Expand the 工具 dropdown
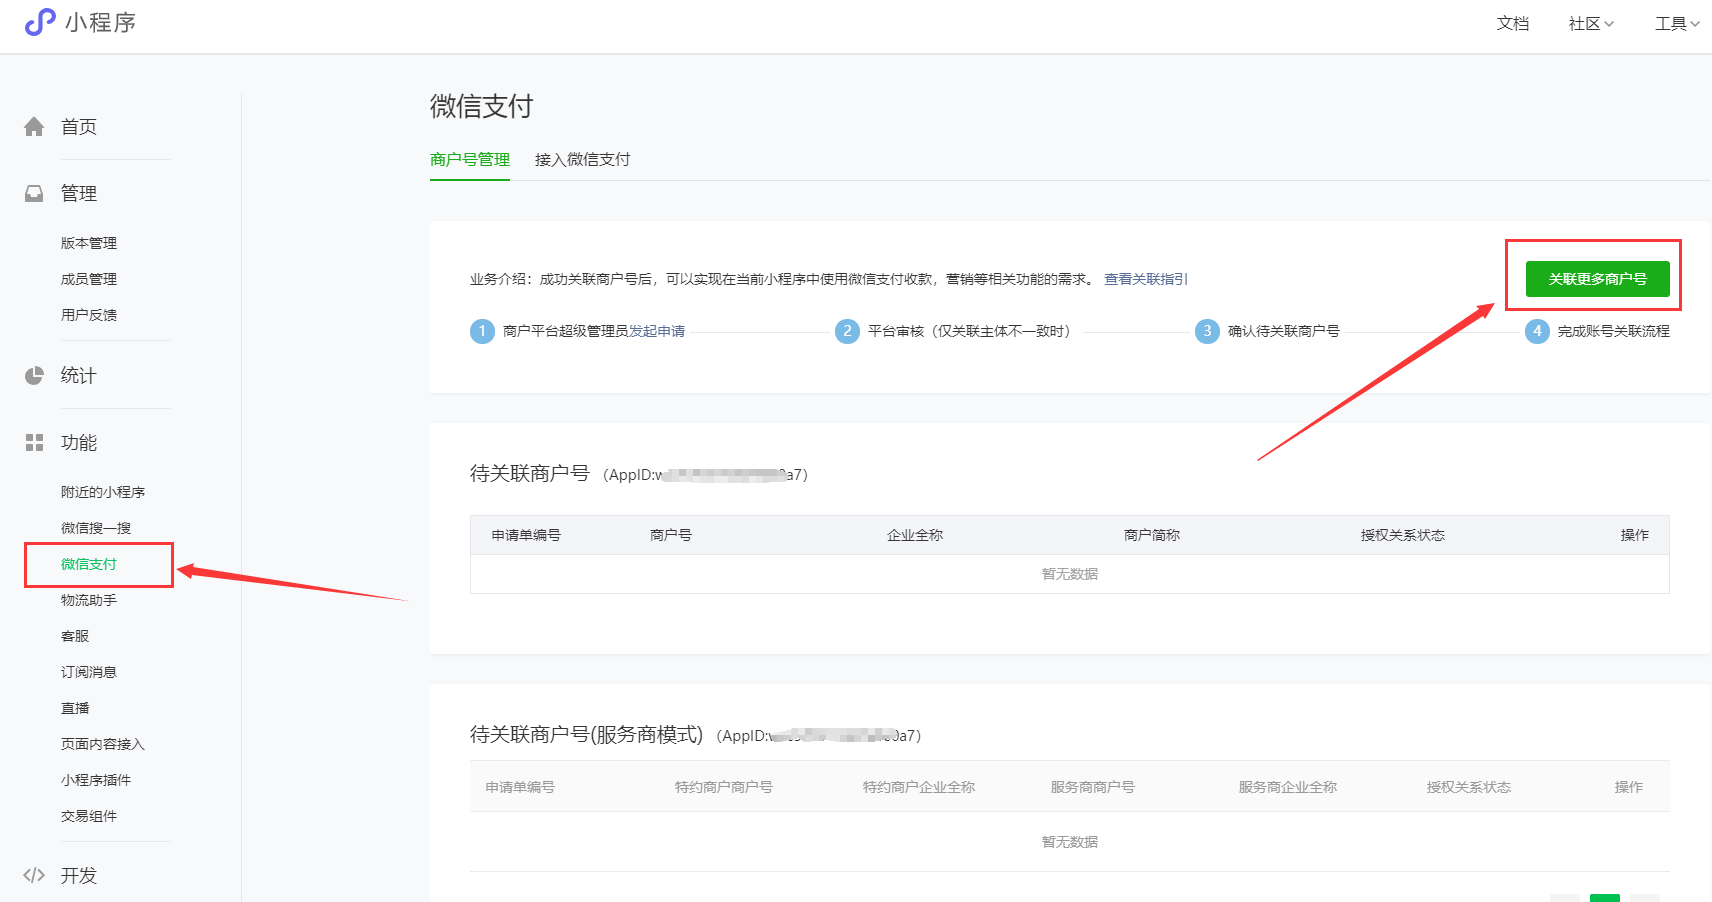Viewport: 1712px width, 902px height. point(1677,24)
